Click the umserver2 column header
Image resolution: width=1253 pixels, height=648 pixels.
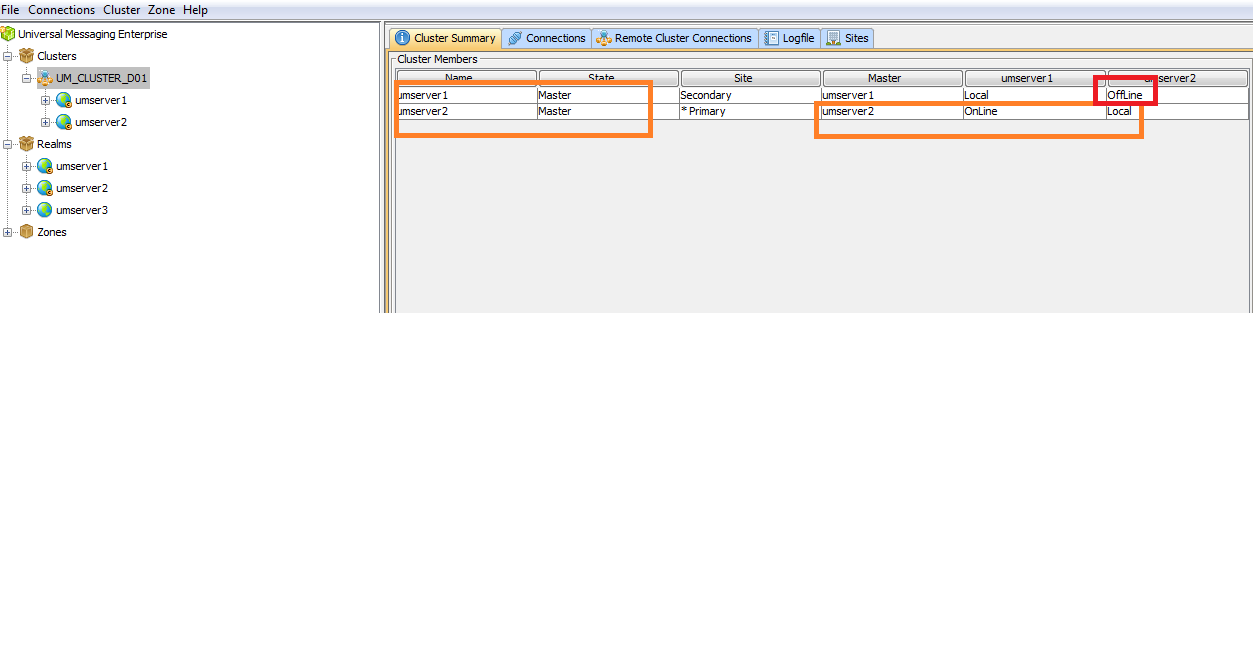[1177, 78]
